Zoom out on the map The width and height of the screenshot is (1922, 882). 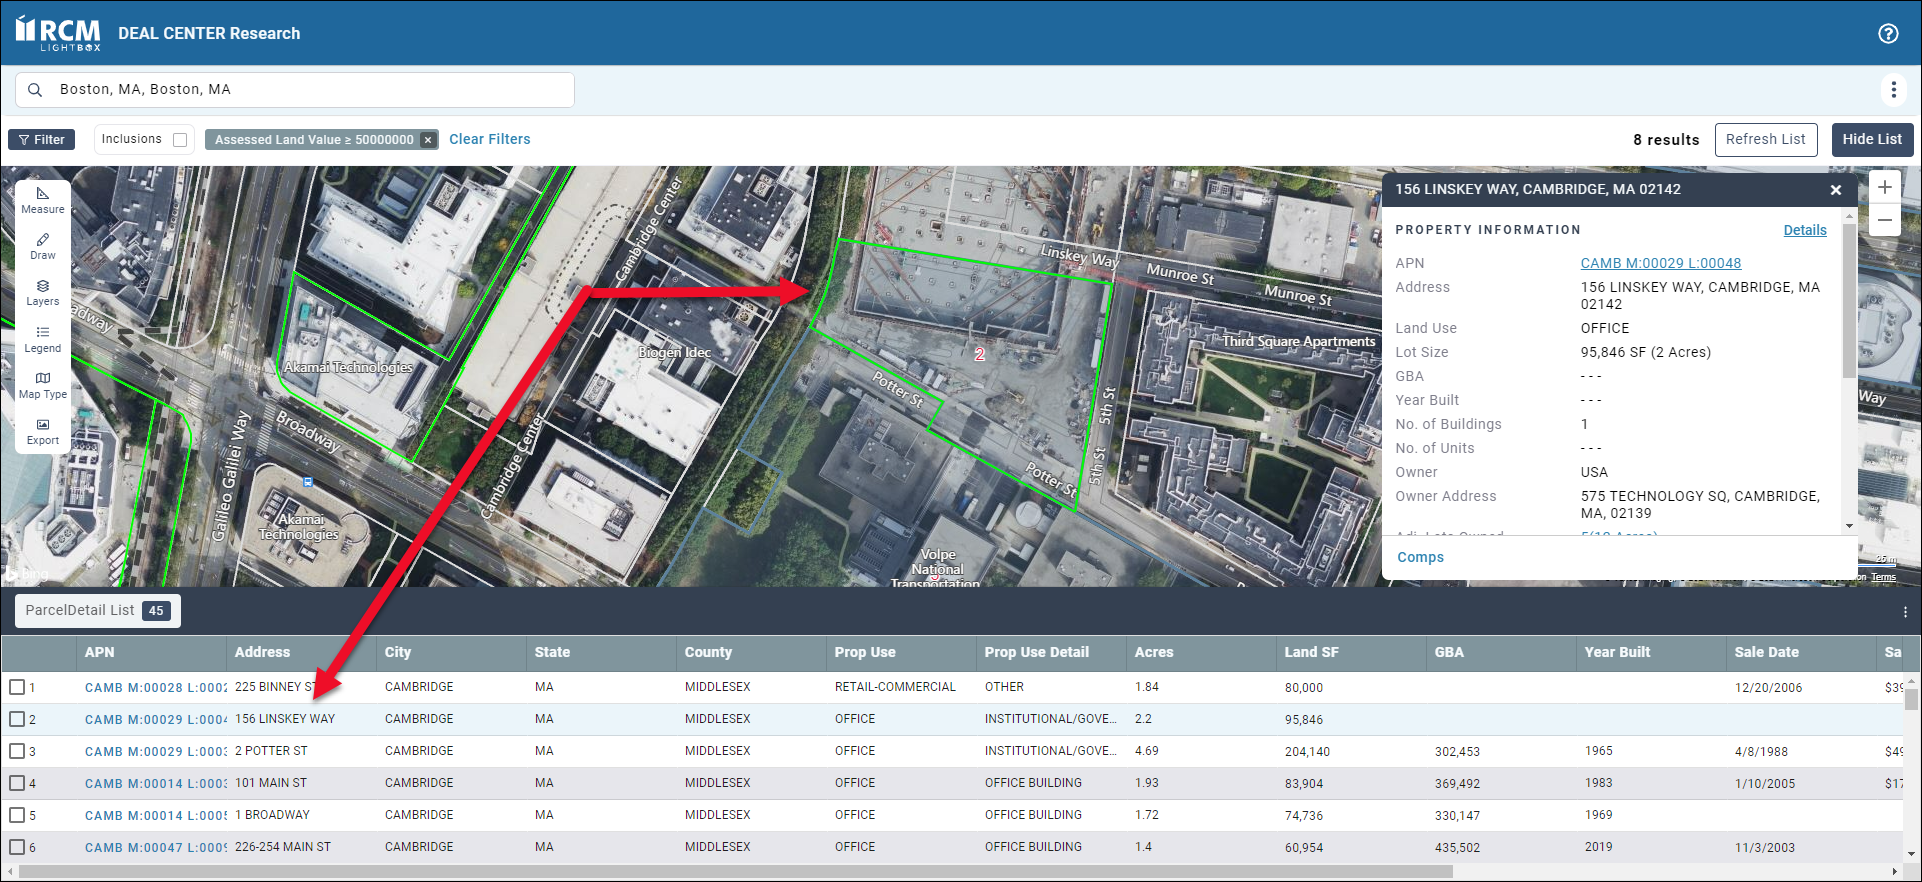pos(1884,220)
